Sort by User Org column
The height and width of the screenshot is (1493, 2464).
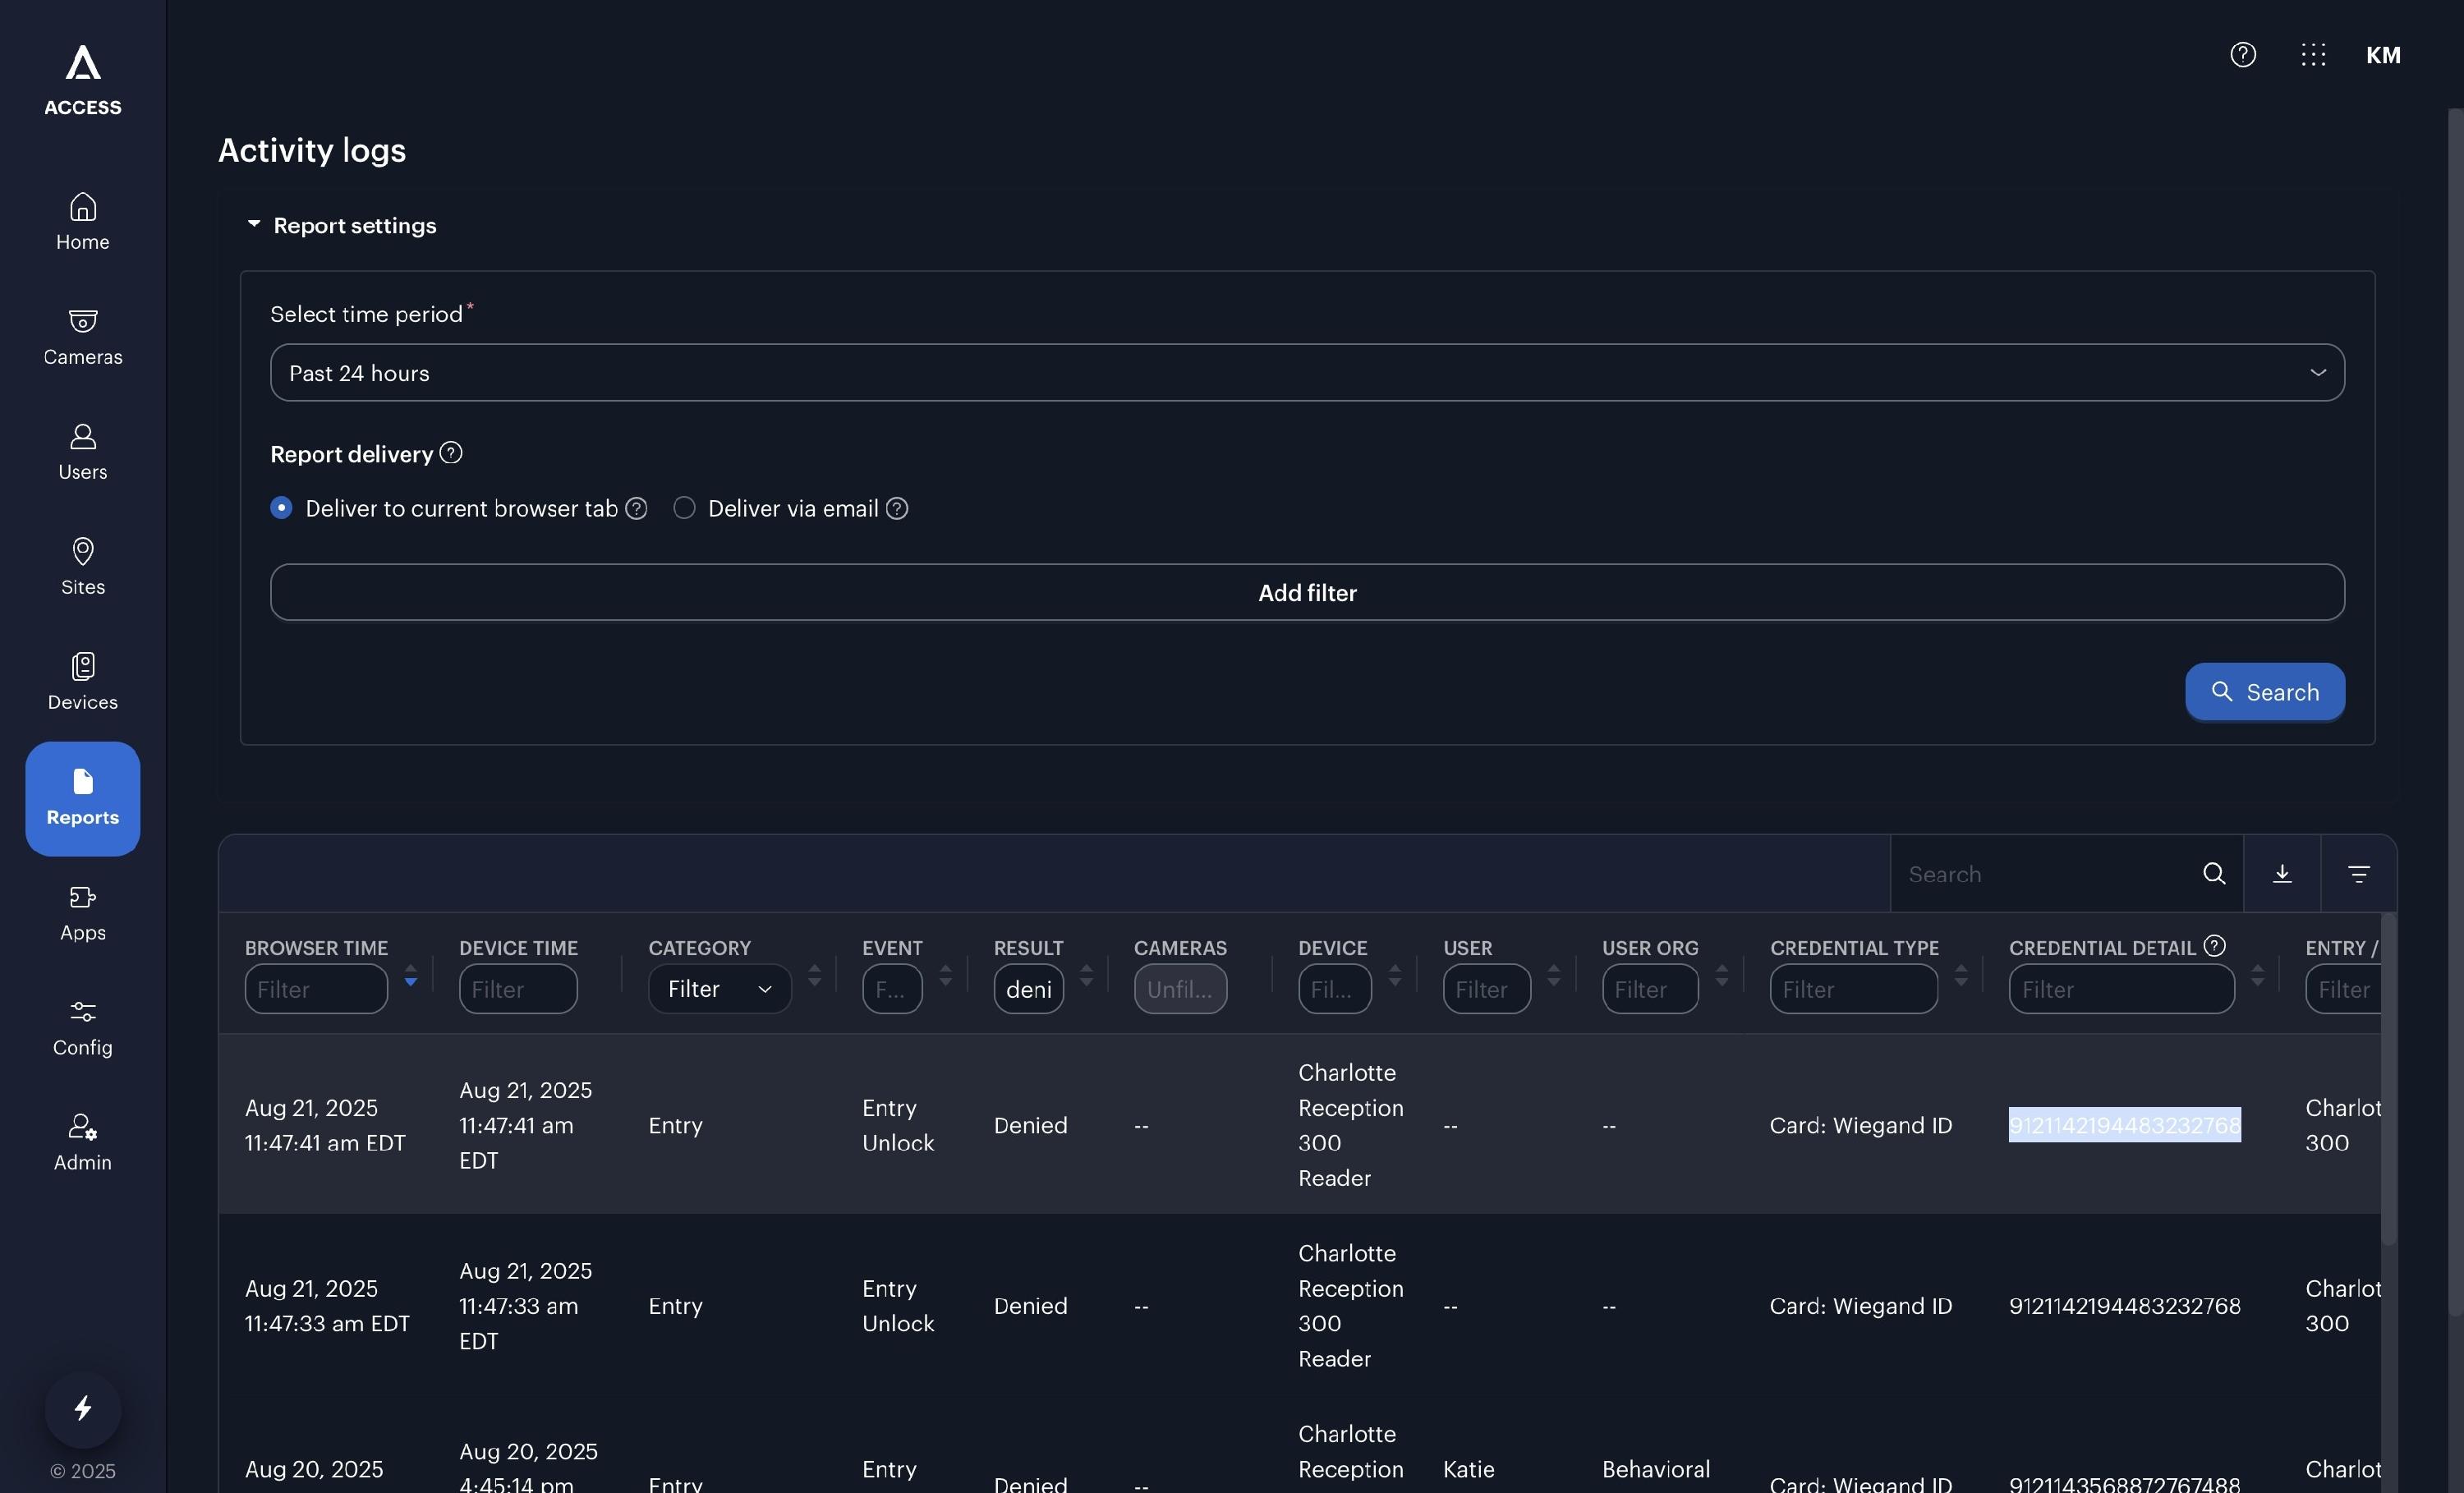tap(1721, 975)
